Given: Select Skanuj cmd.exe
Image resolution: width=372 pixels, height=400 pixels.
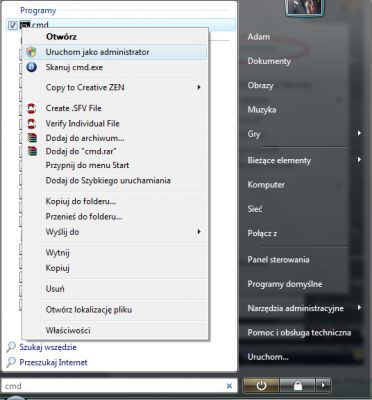Looking at the screenshot, I should point(116,67).
